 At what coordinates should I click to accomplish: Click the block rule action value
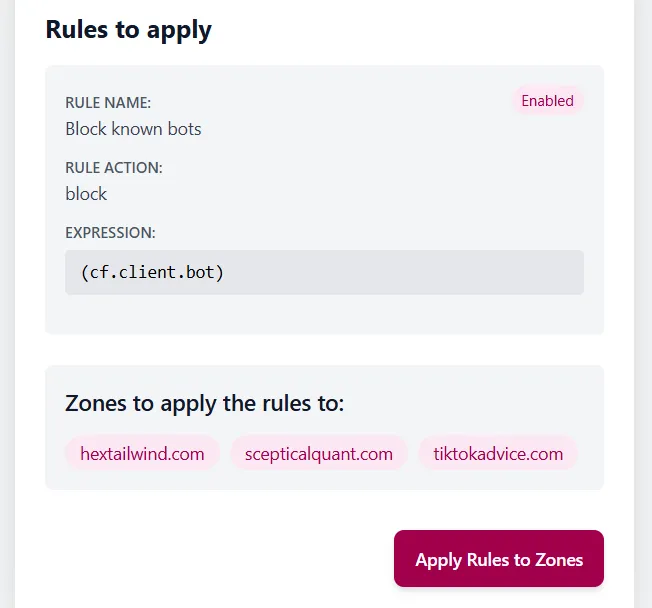point(86,194)
